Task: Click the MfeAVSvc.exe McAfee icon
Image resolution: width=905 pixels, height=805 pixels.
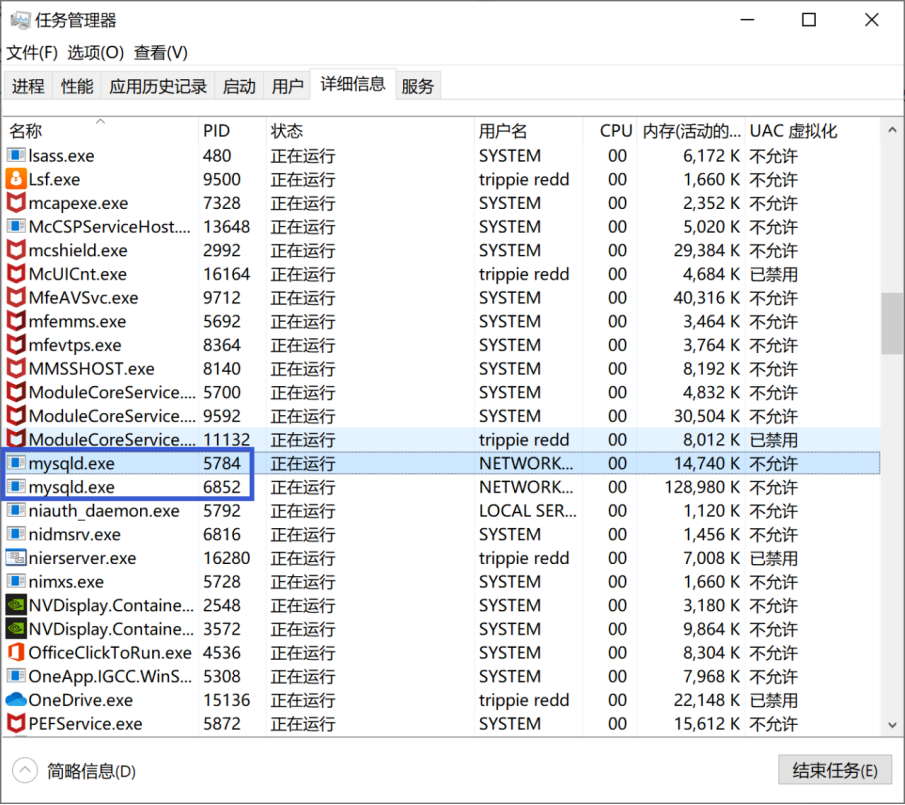Action: (16, 297)
